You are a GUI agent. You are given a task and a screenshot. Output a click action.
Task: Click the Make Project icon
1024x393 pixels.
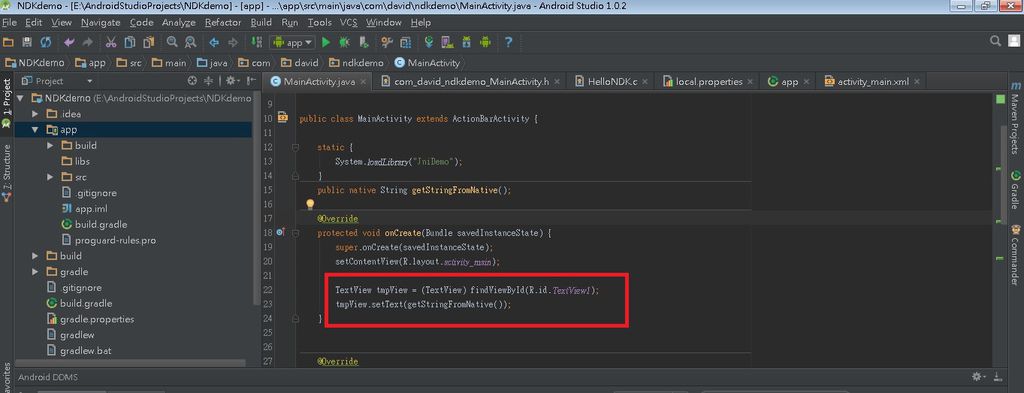257,42
